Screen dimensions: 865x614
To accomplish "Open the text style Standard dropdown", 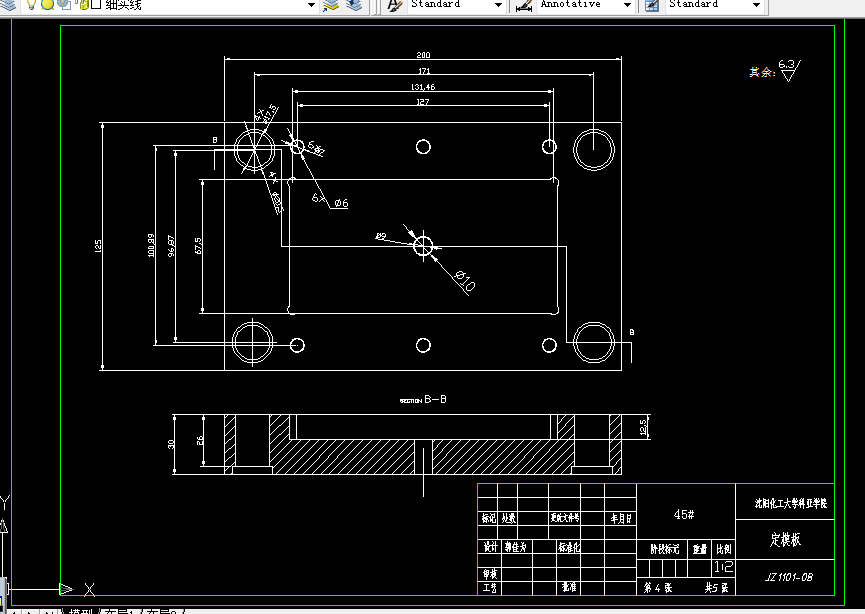I will [456, 5].
